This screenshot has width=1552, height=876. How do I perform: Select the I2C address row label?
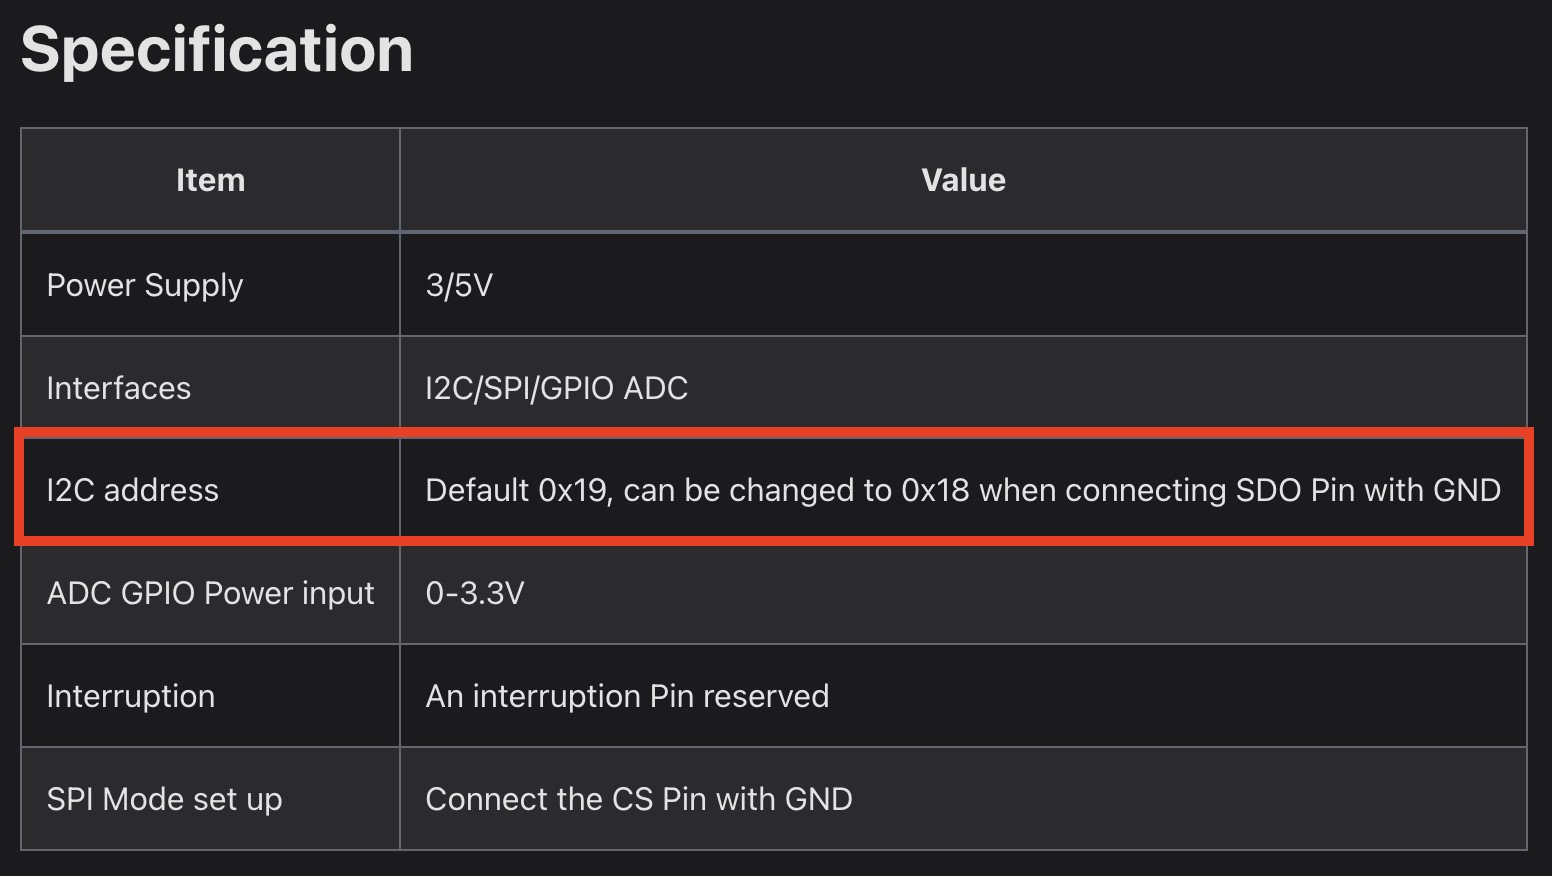tap(133, 490)
